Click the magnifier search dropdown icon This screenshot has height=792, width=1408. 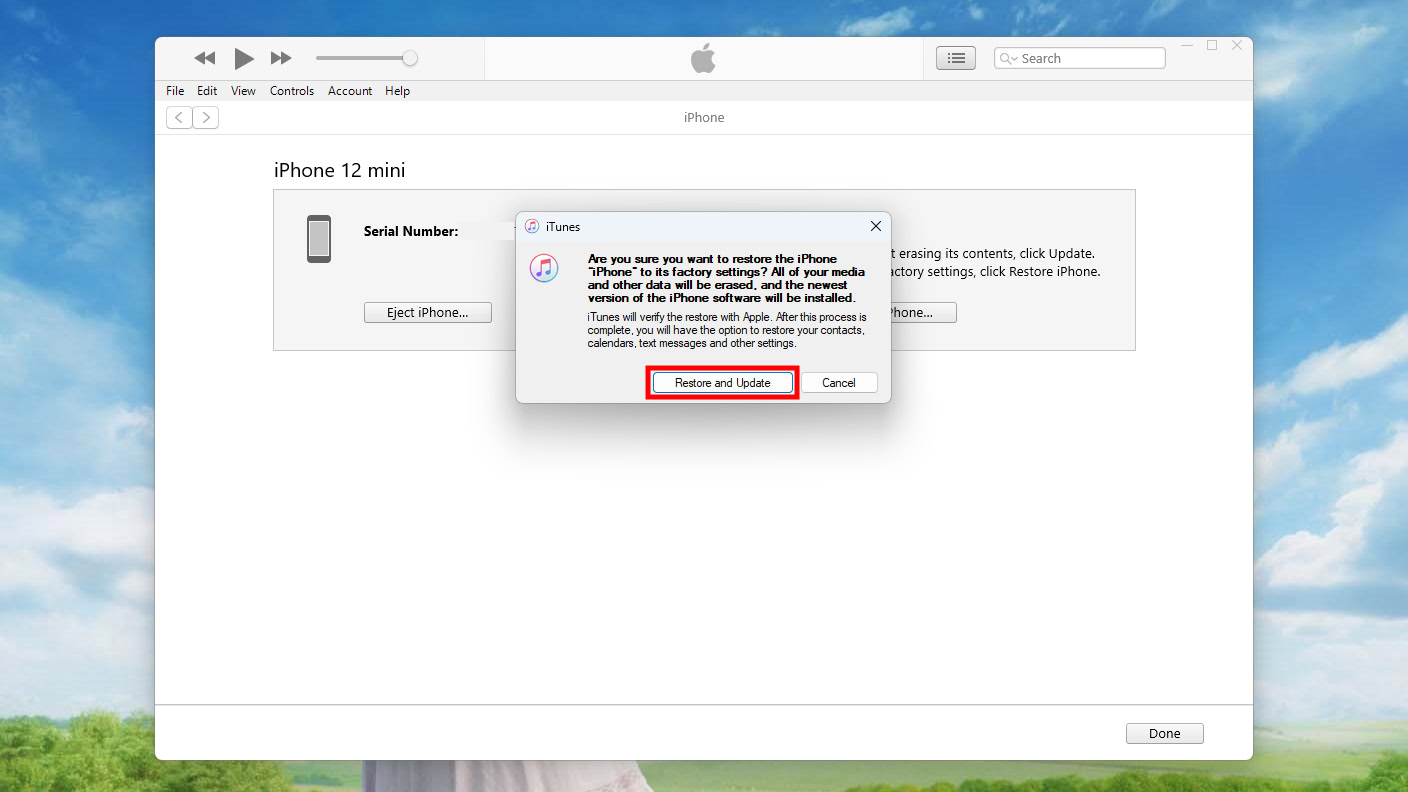1008,59
